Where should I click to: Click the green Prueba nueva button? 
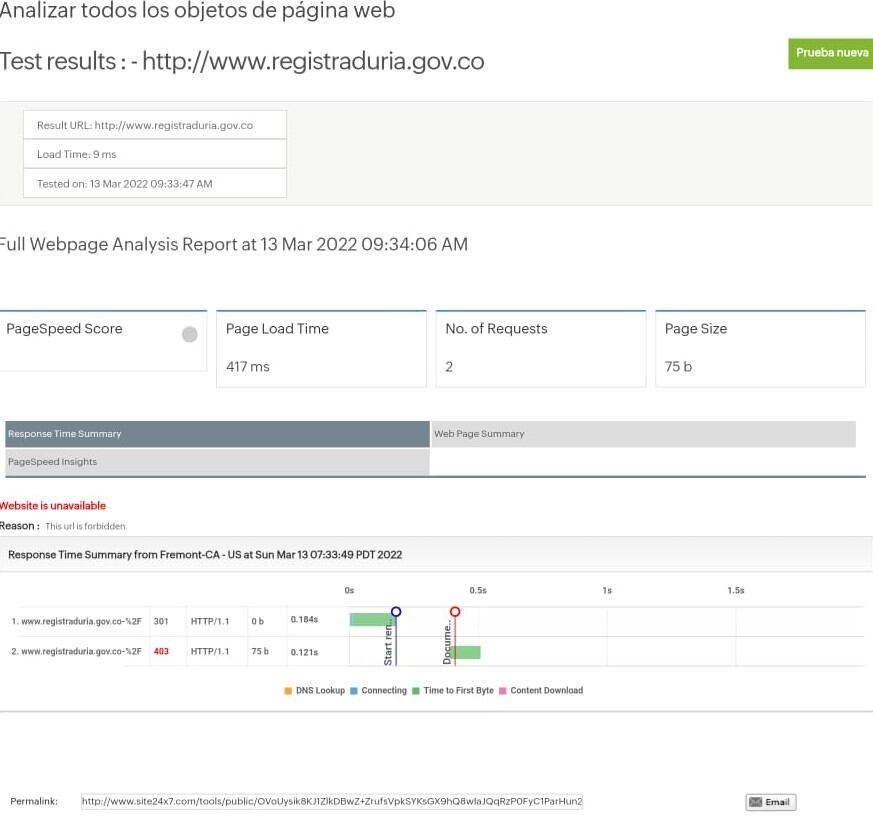coord(831,53)
